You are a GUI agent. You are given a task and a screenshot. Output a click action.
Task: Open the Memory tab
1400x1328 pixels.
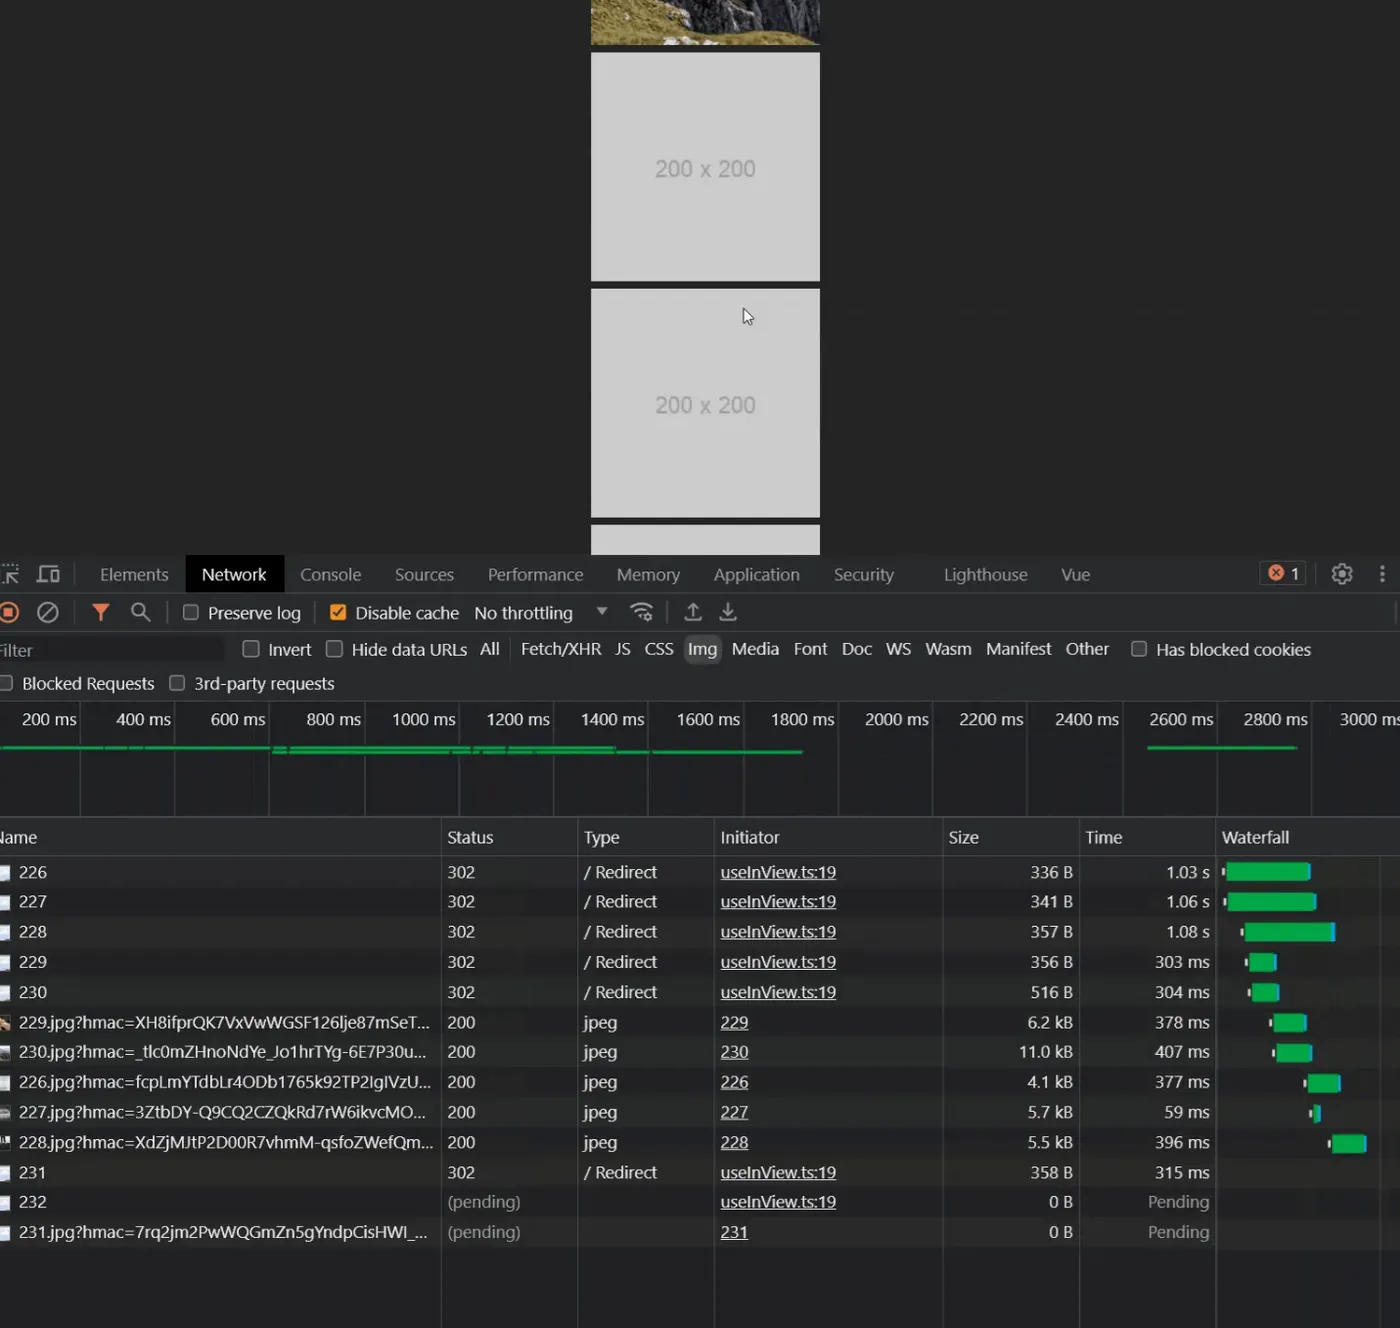coord(648,574)
